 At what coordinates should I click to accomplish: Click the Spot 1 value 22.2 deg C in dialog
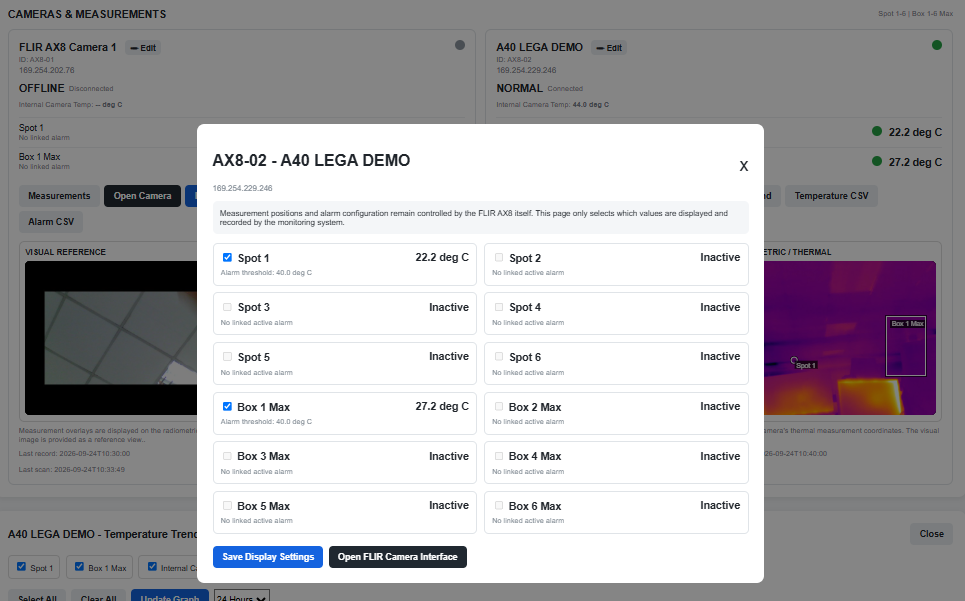coord(442,257)
